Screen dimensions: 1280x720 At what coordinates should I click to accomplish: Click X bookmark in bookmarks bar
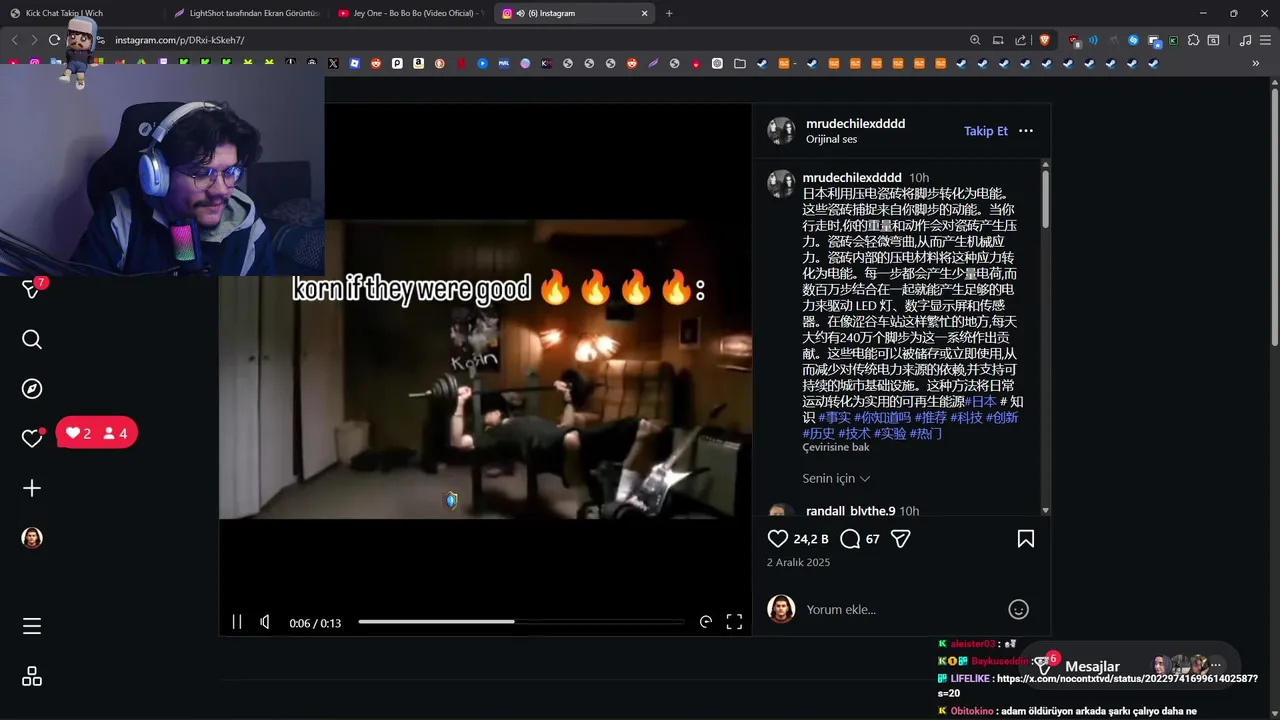333,63
